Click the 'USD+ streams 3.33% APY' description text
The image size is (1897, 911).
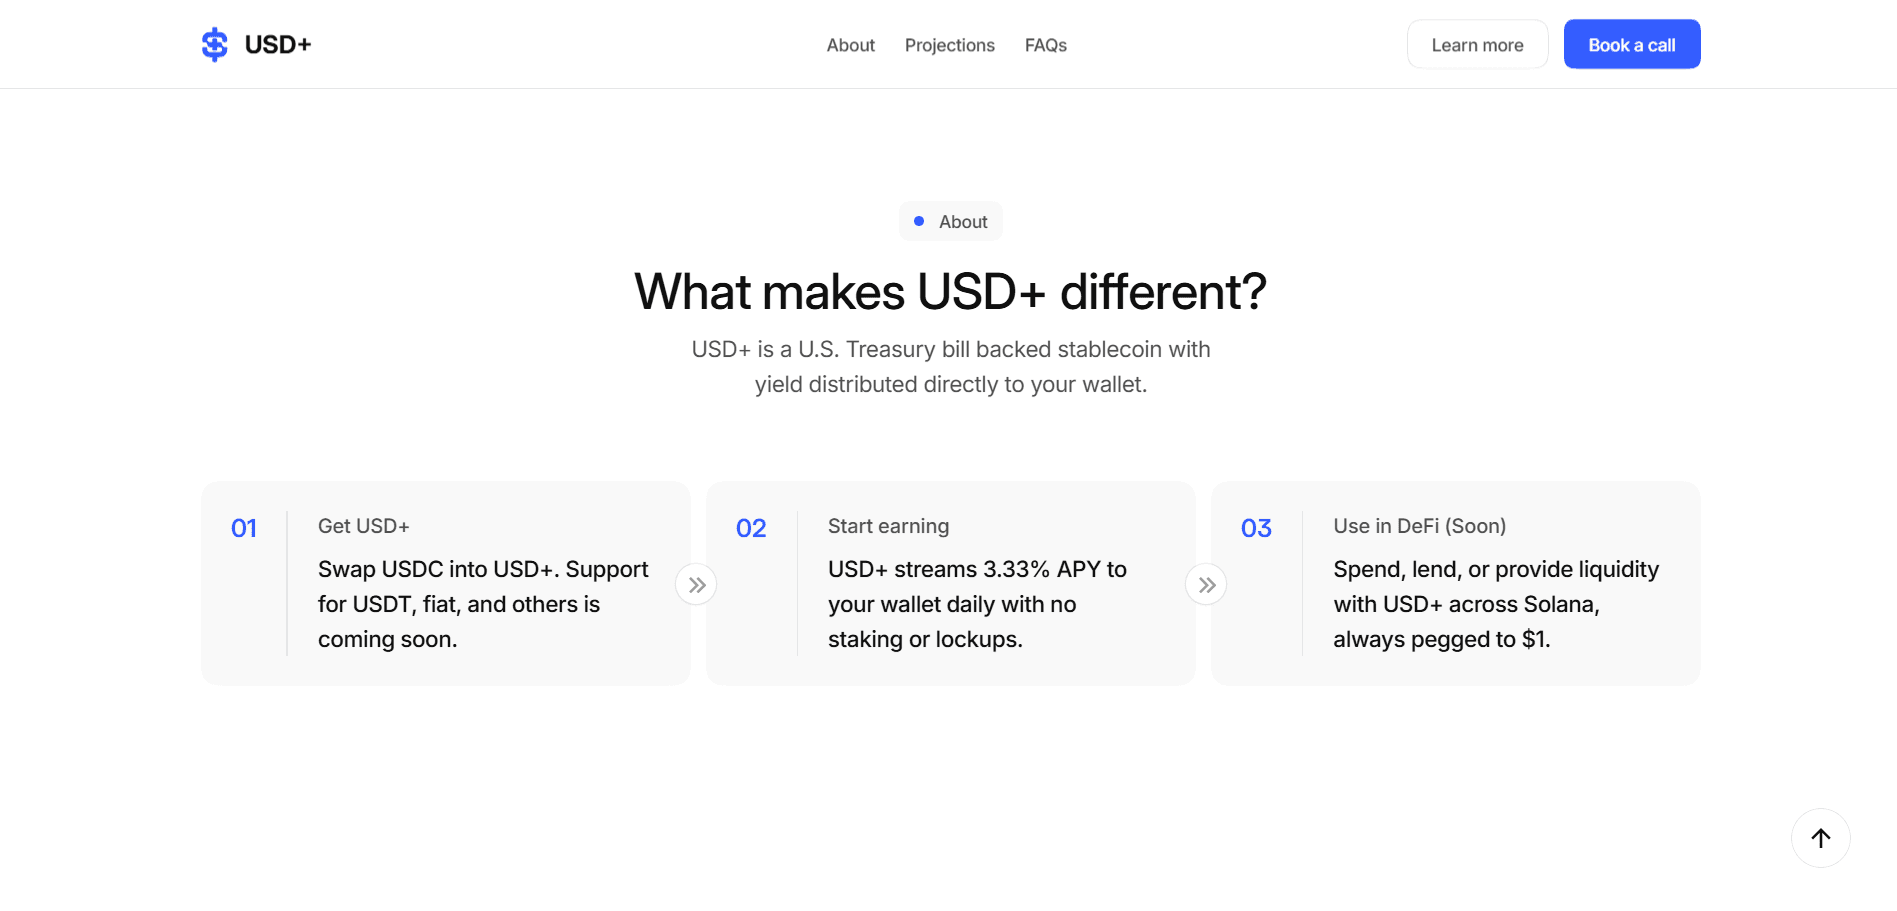978,604
